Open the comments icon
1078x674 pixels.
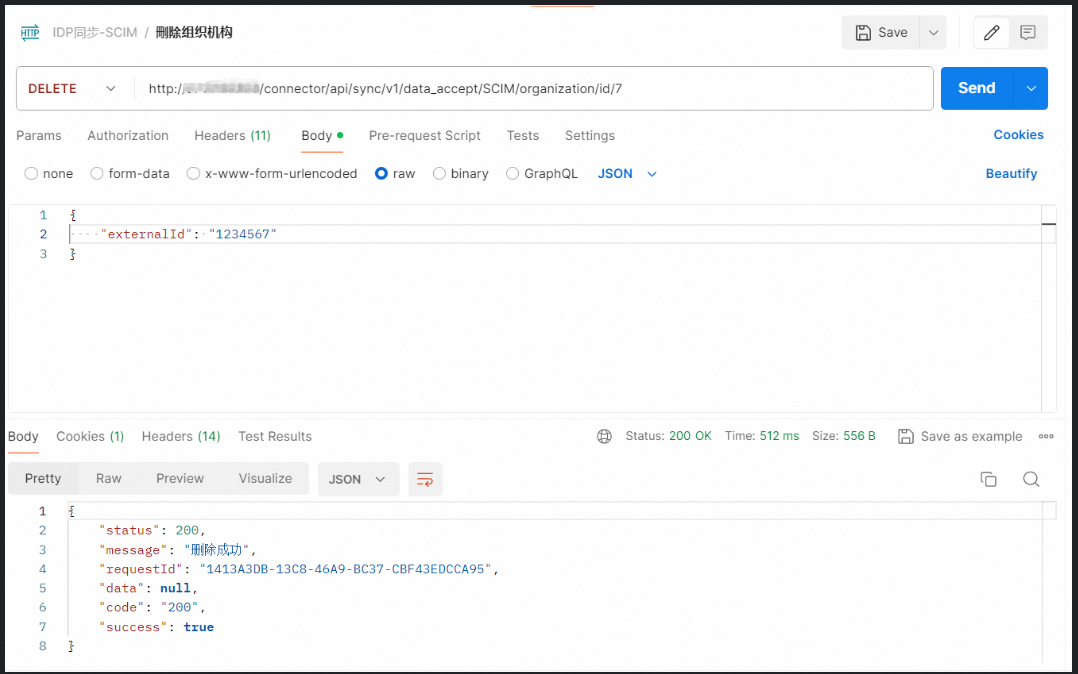coord(1027,33)
